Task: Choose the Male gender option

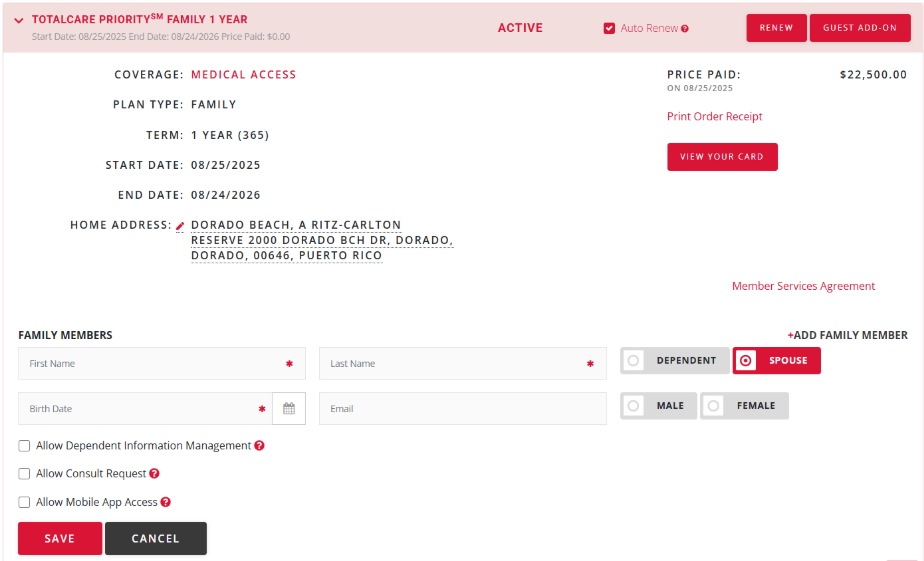Action: pyautogui.click(x=634, y=405)
